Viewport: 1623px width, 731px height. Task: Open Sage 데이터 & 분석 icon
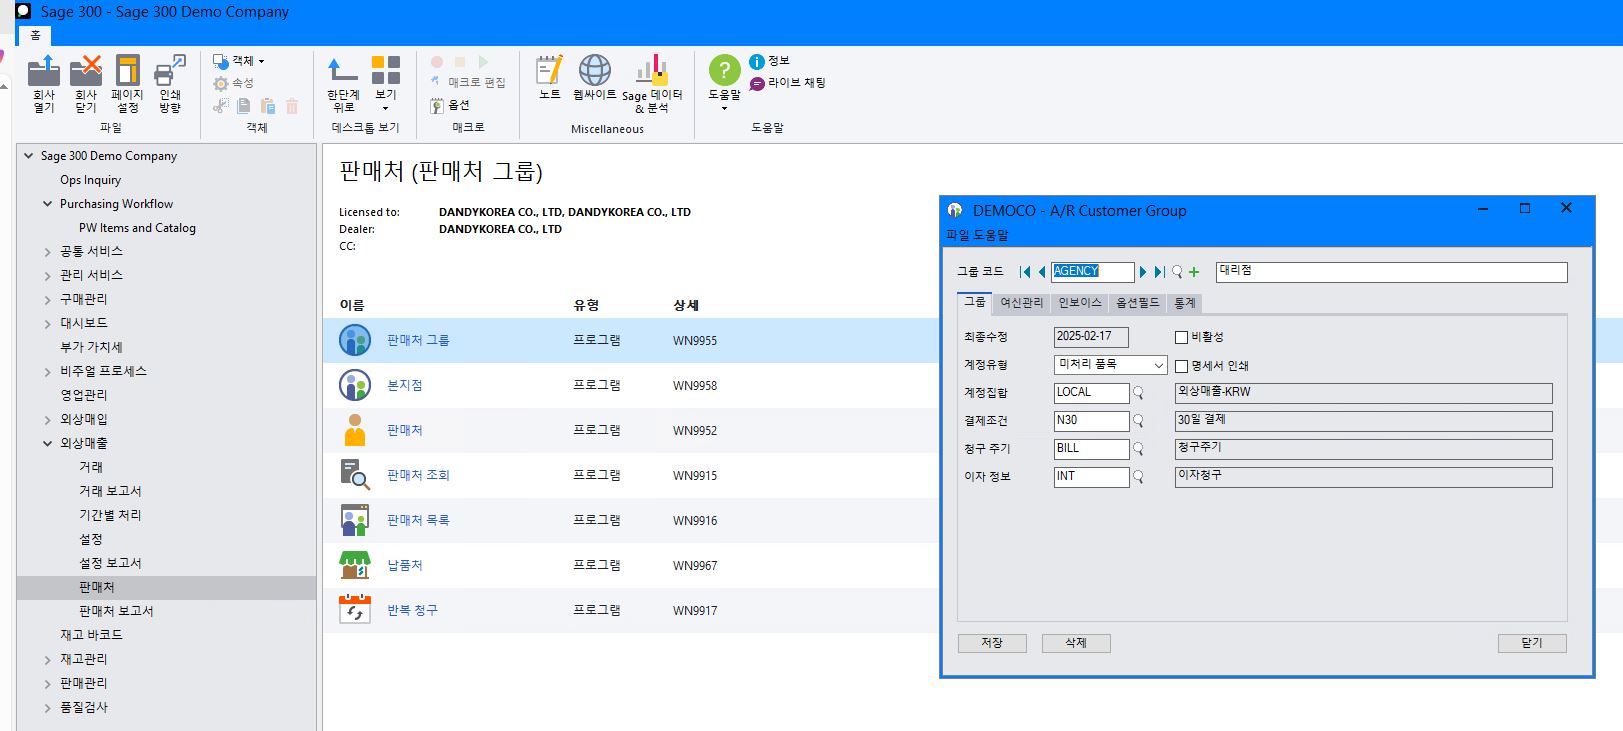pos(651,71)
